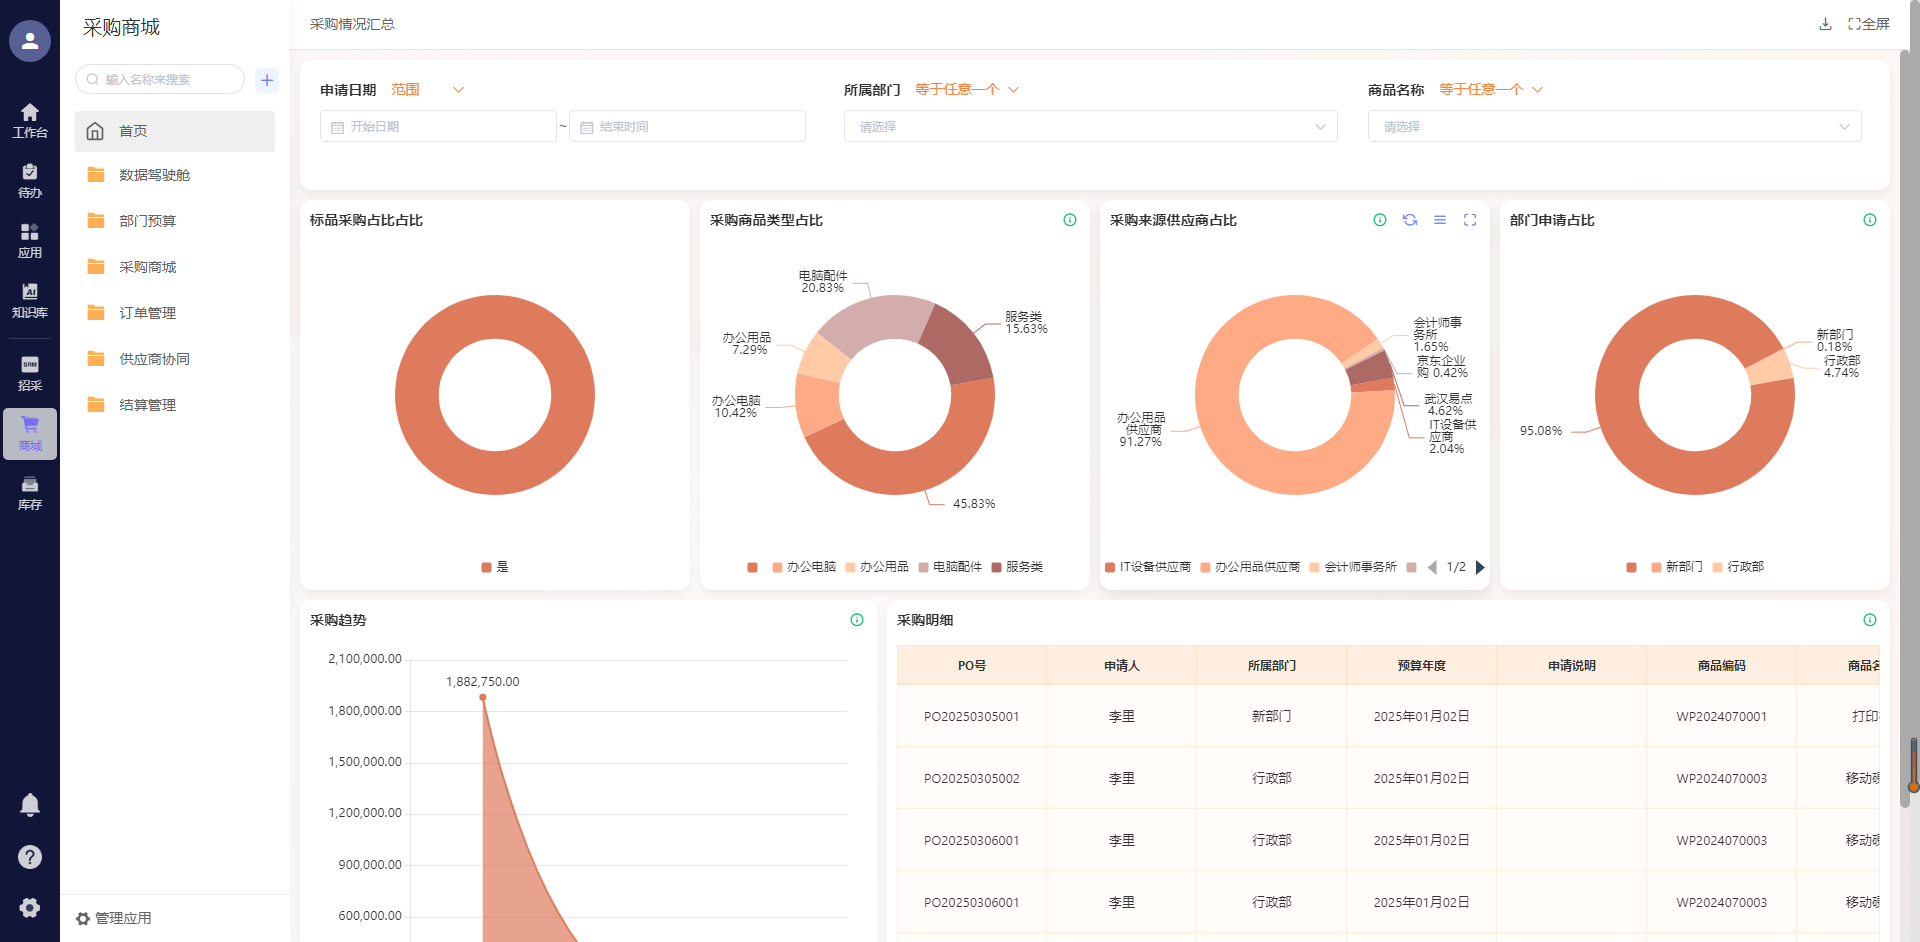Open the 待办 to-do icon

point(30,180)
